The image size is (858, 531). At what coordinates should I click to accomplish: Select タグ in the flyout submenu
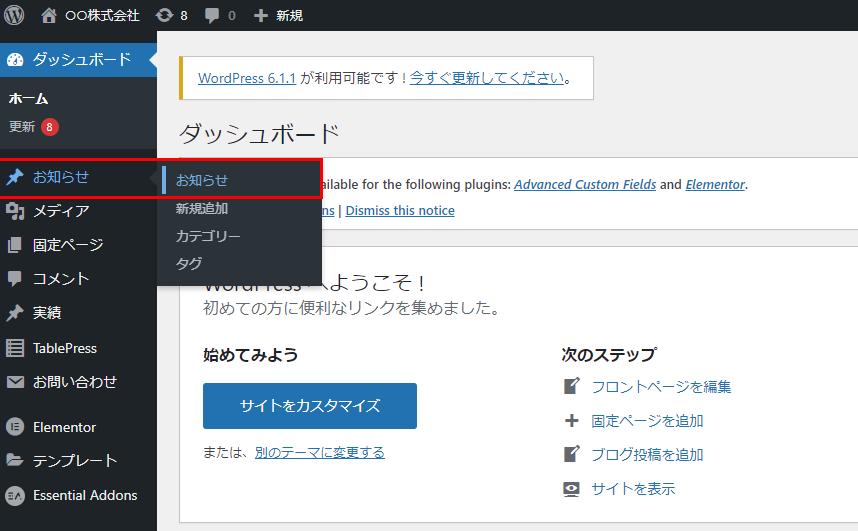click(189, 264)
